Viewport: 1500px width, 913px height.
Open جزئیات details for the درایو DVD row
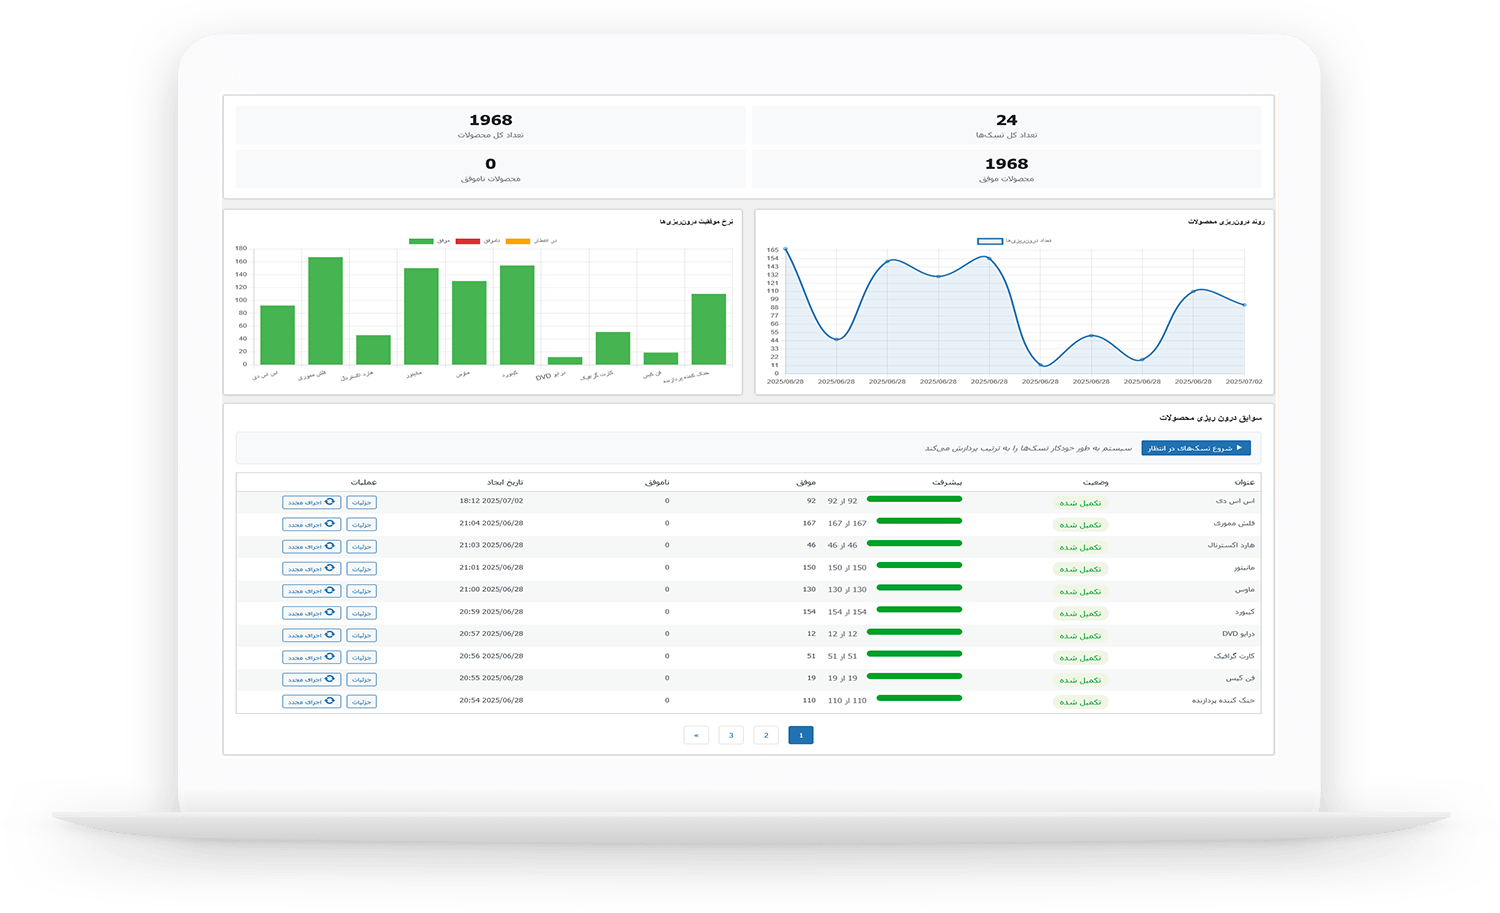coord(361,635)
